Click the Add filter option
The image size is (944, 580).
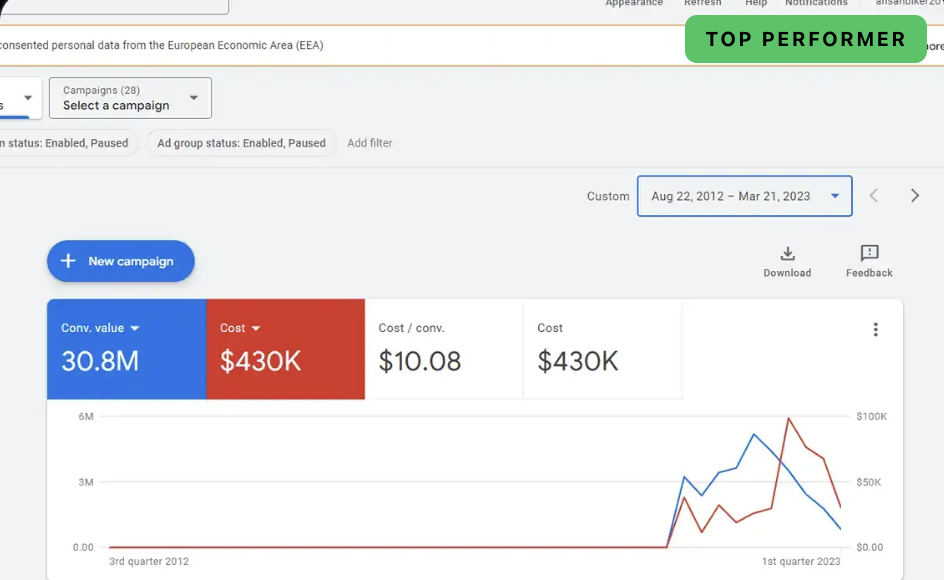(370, 143)
